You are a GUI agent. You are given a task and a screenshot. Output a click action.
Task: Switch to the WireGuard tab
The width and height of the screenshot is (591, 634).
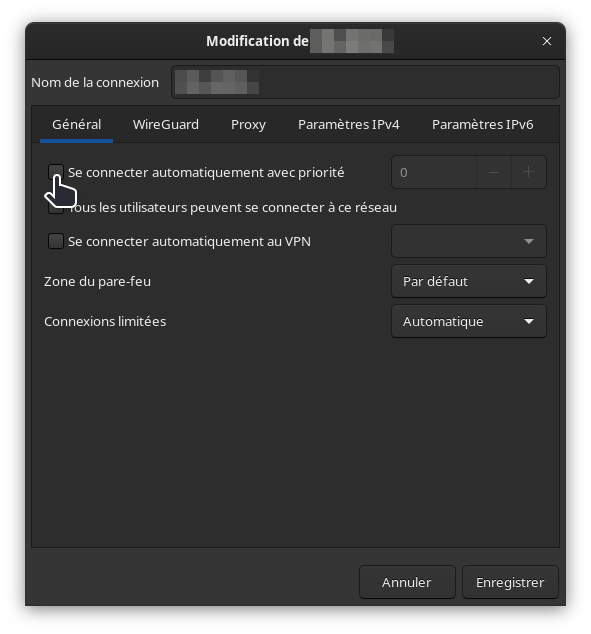tap(166, 125)
